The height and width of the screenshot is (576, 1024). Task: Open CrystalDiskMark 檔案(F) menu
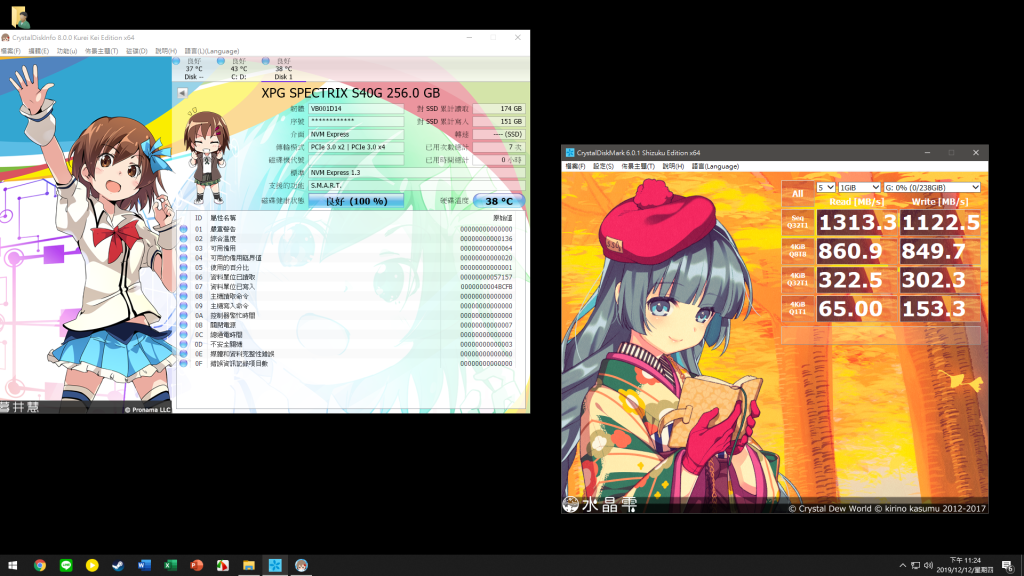[x=575, y=167]
